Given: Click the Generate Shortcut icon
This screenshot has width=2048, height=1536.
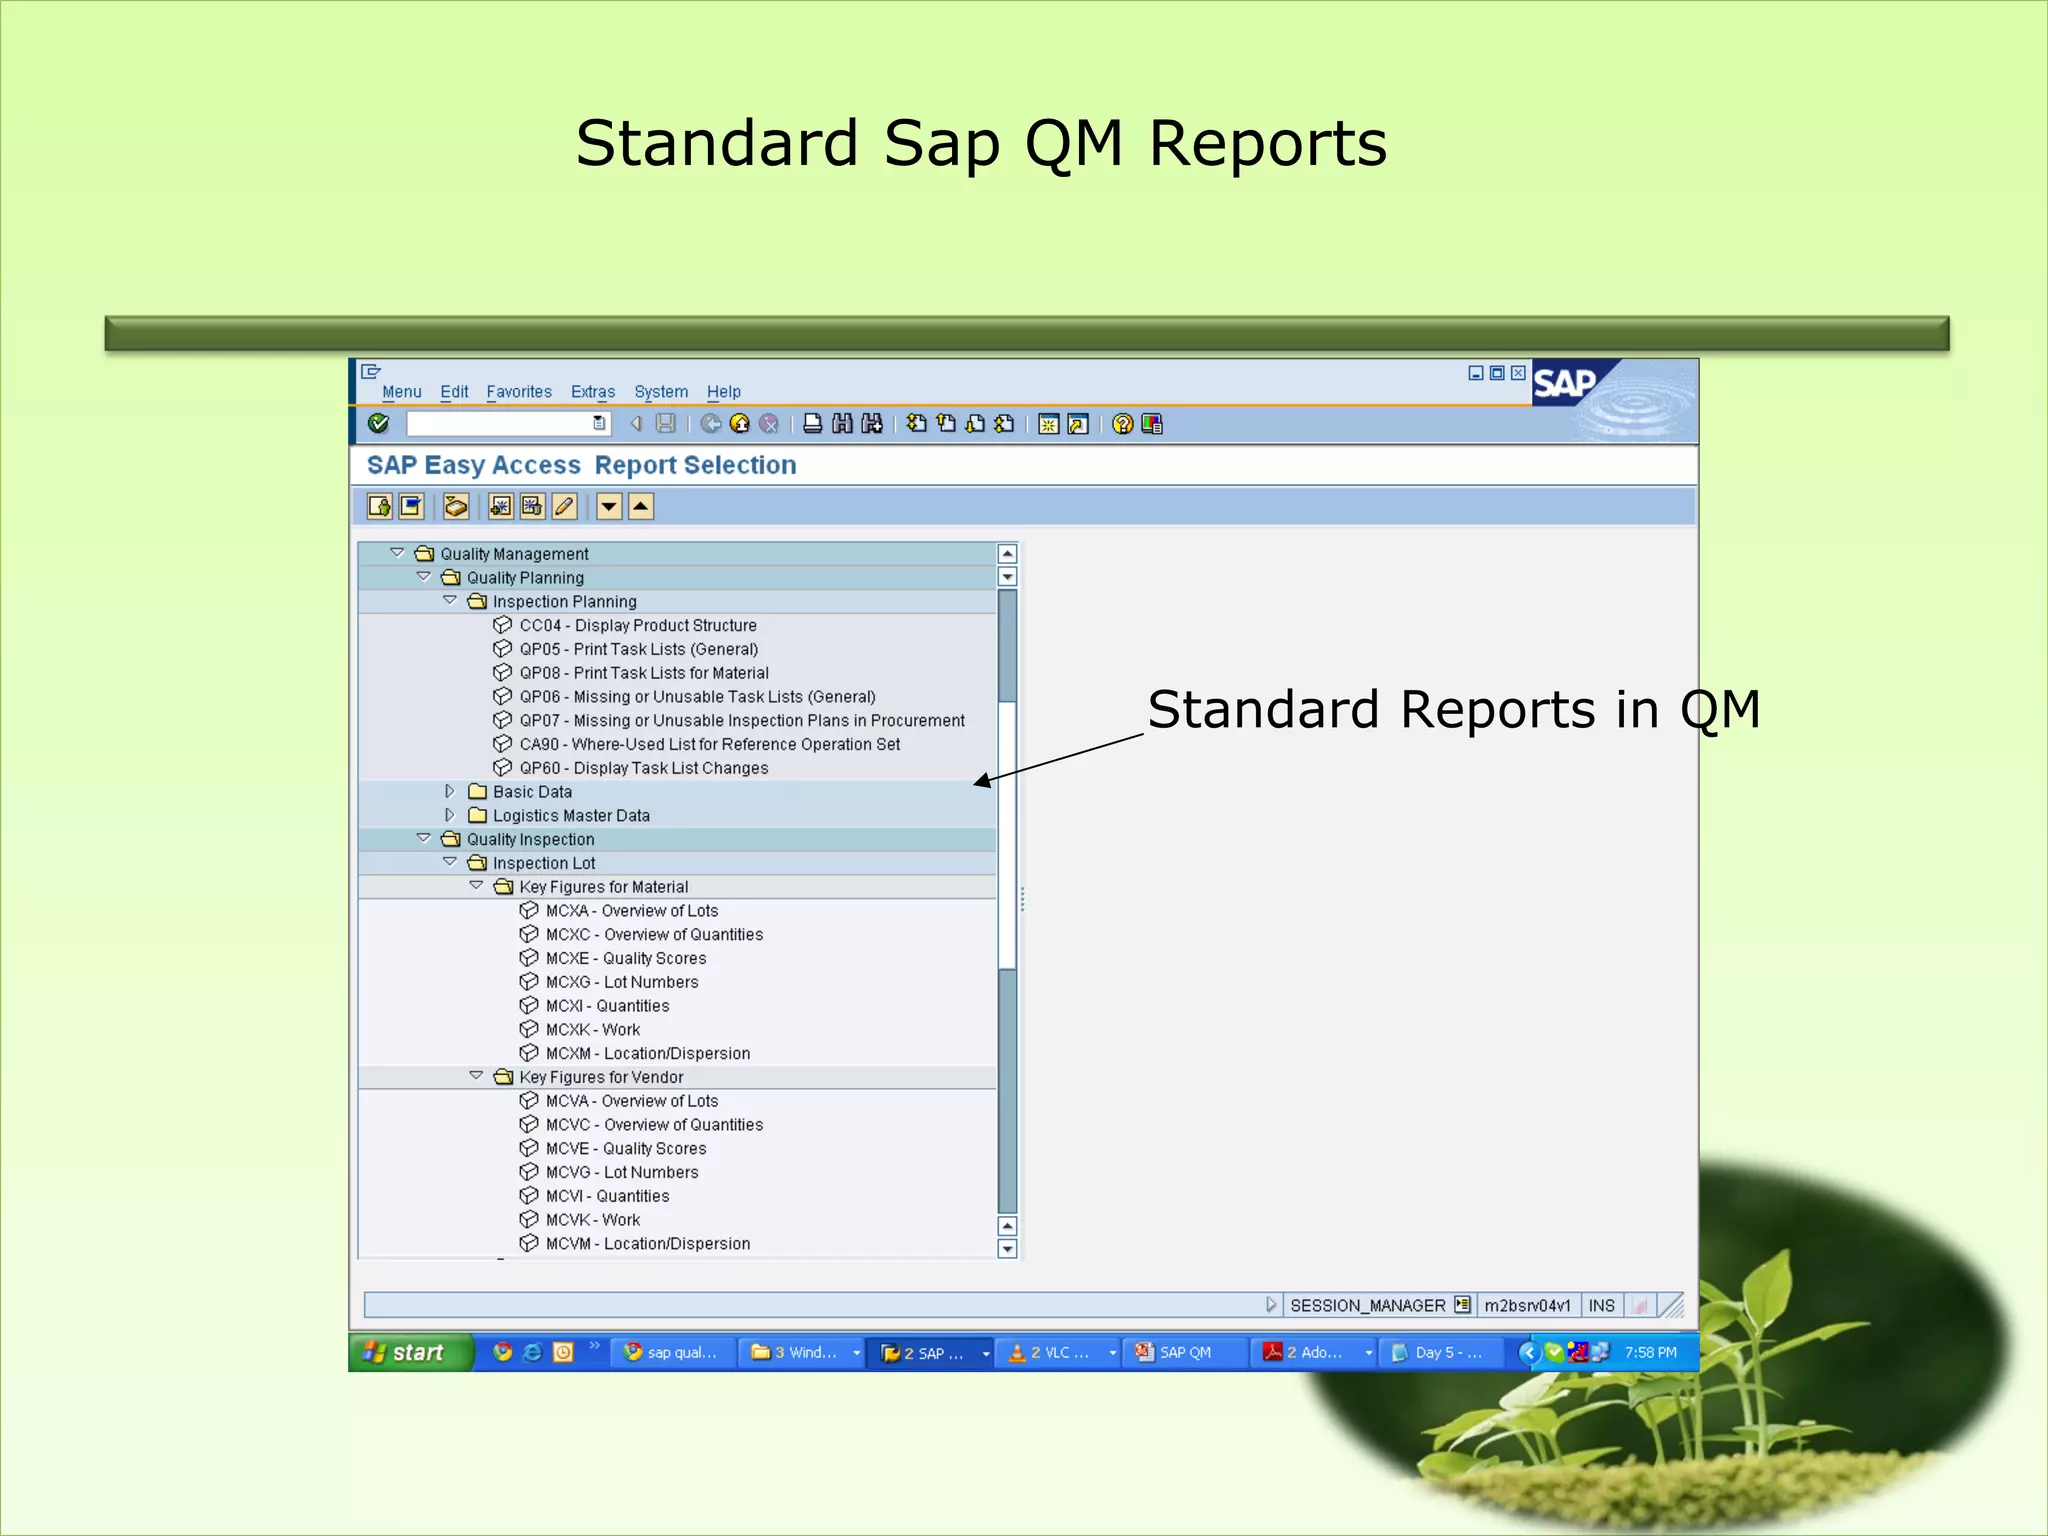Looking at the screenshot, I should pos(1078,424).
